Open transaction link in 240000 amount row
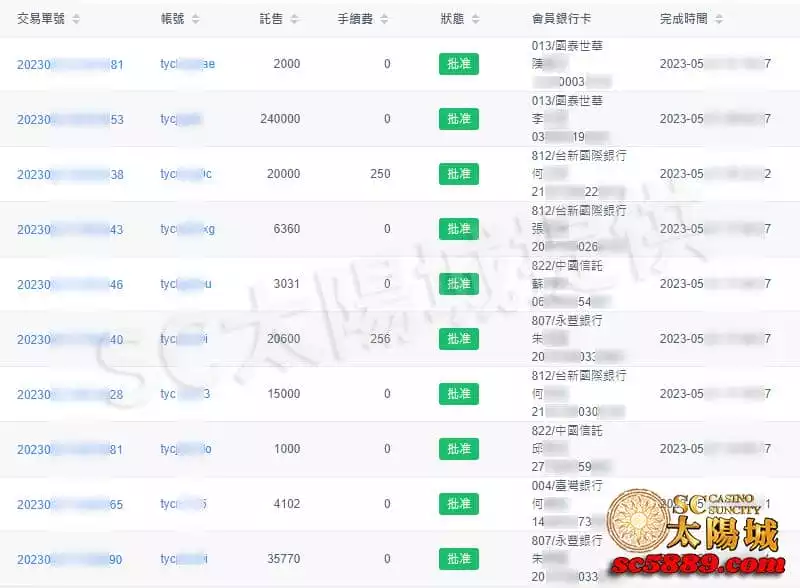 coord(70,119)
